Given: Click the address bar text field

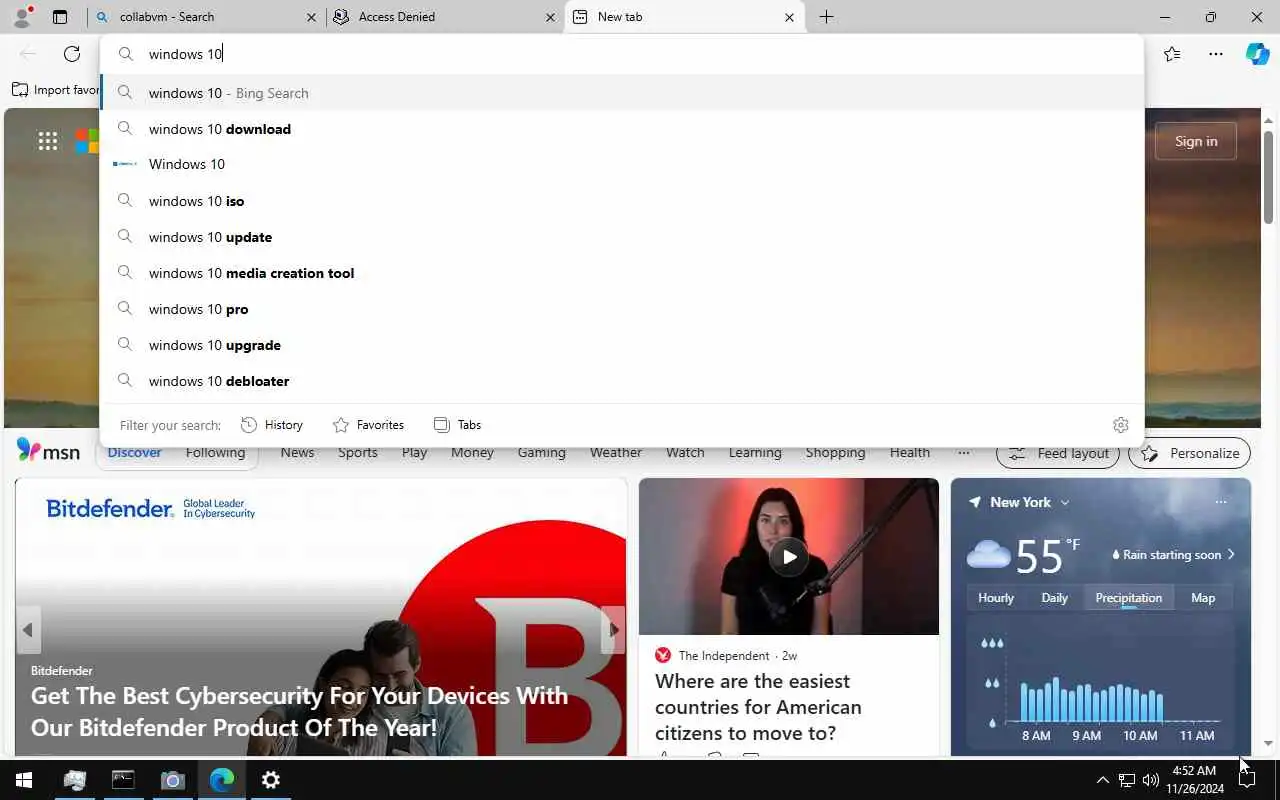Looking at the screenshot, I should tap(622, 54).
